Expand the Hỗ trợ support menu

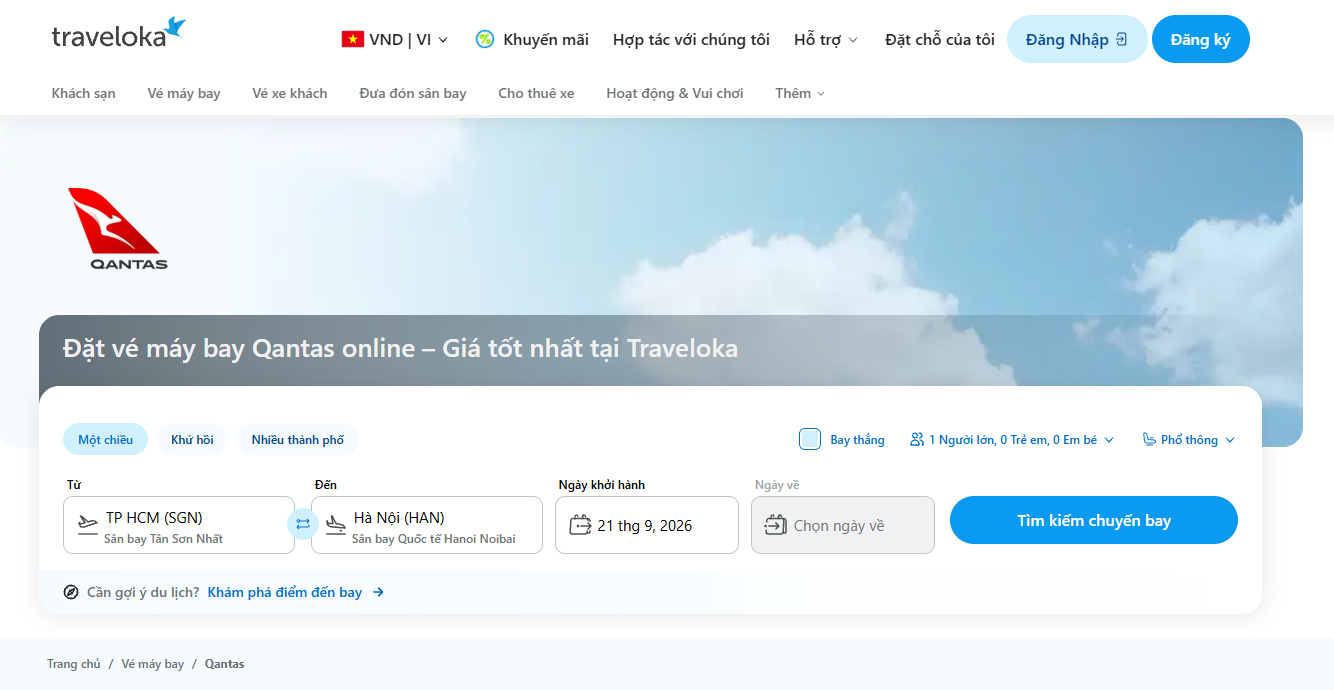click(x=826, y=40)
